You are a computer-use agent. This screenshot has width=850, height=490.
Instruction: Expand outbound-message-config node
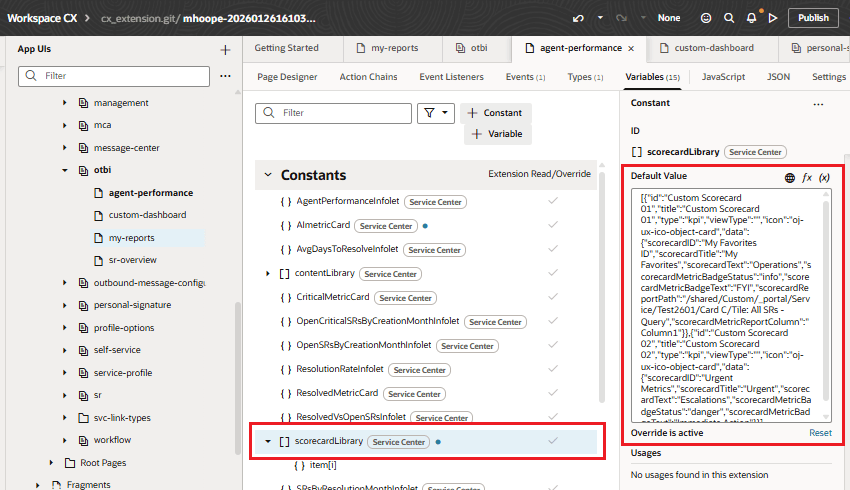[x=65, y=282]
